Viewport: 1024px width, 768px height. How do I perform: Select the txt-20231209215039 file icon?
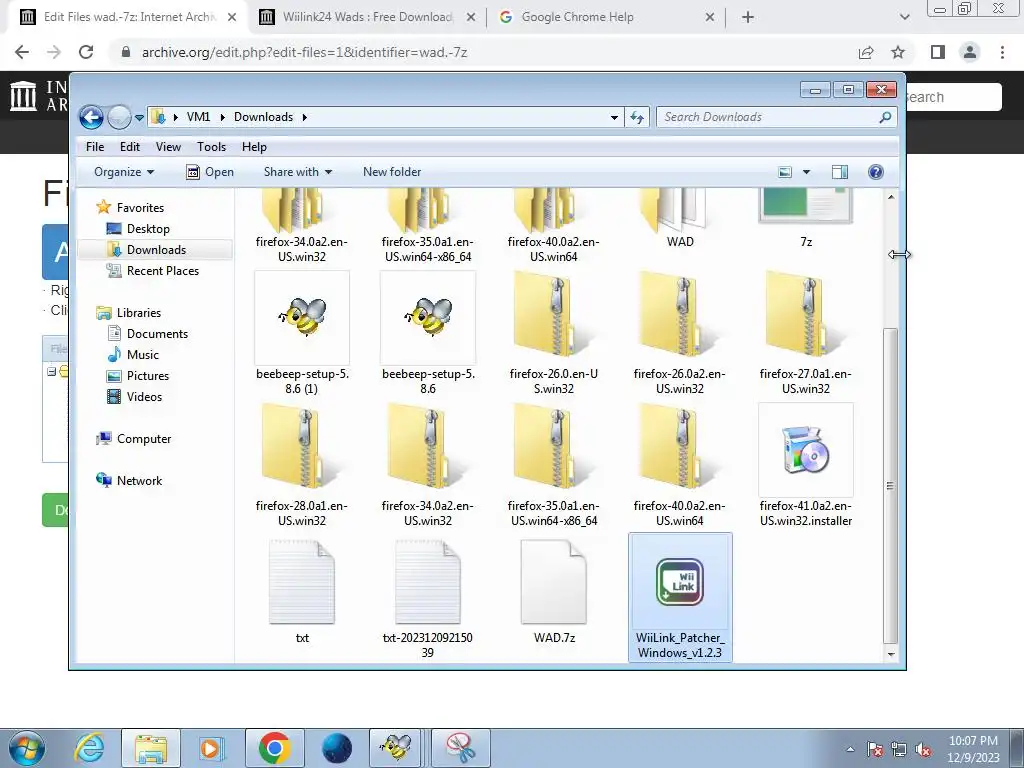(x=428, y=581)
